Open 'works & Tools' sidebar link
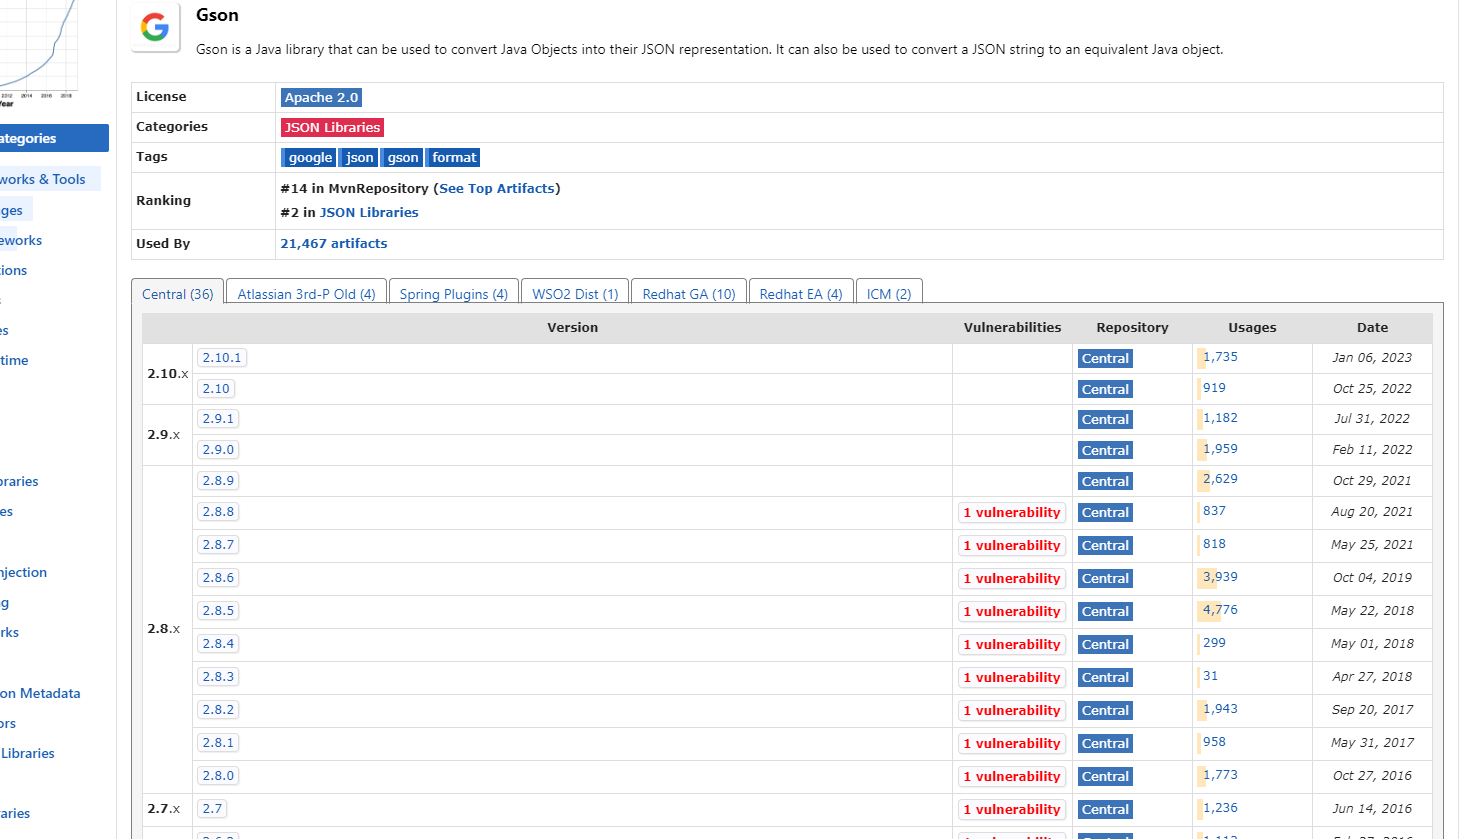 (43, 180)
